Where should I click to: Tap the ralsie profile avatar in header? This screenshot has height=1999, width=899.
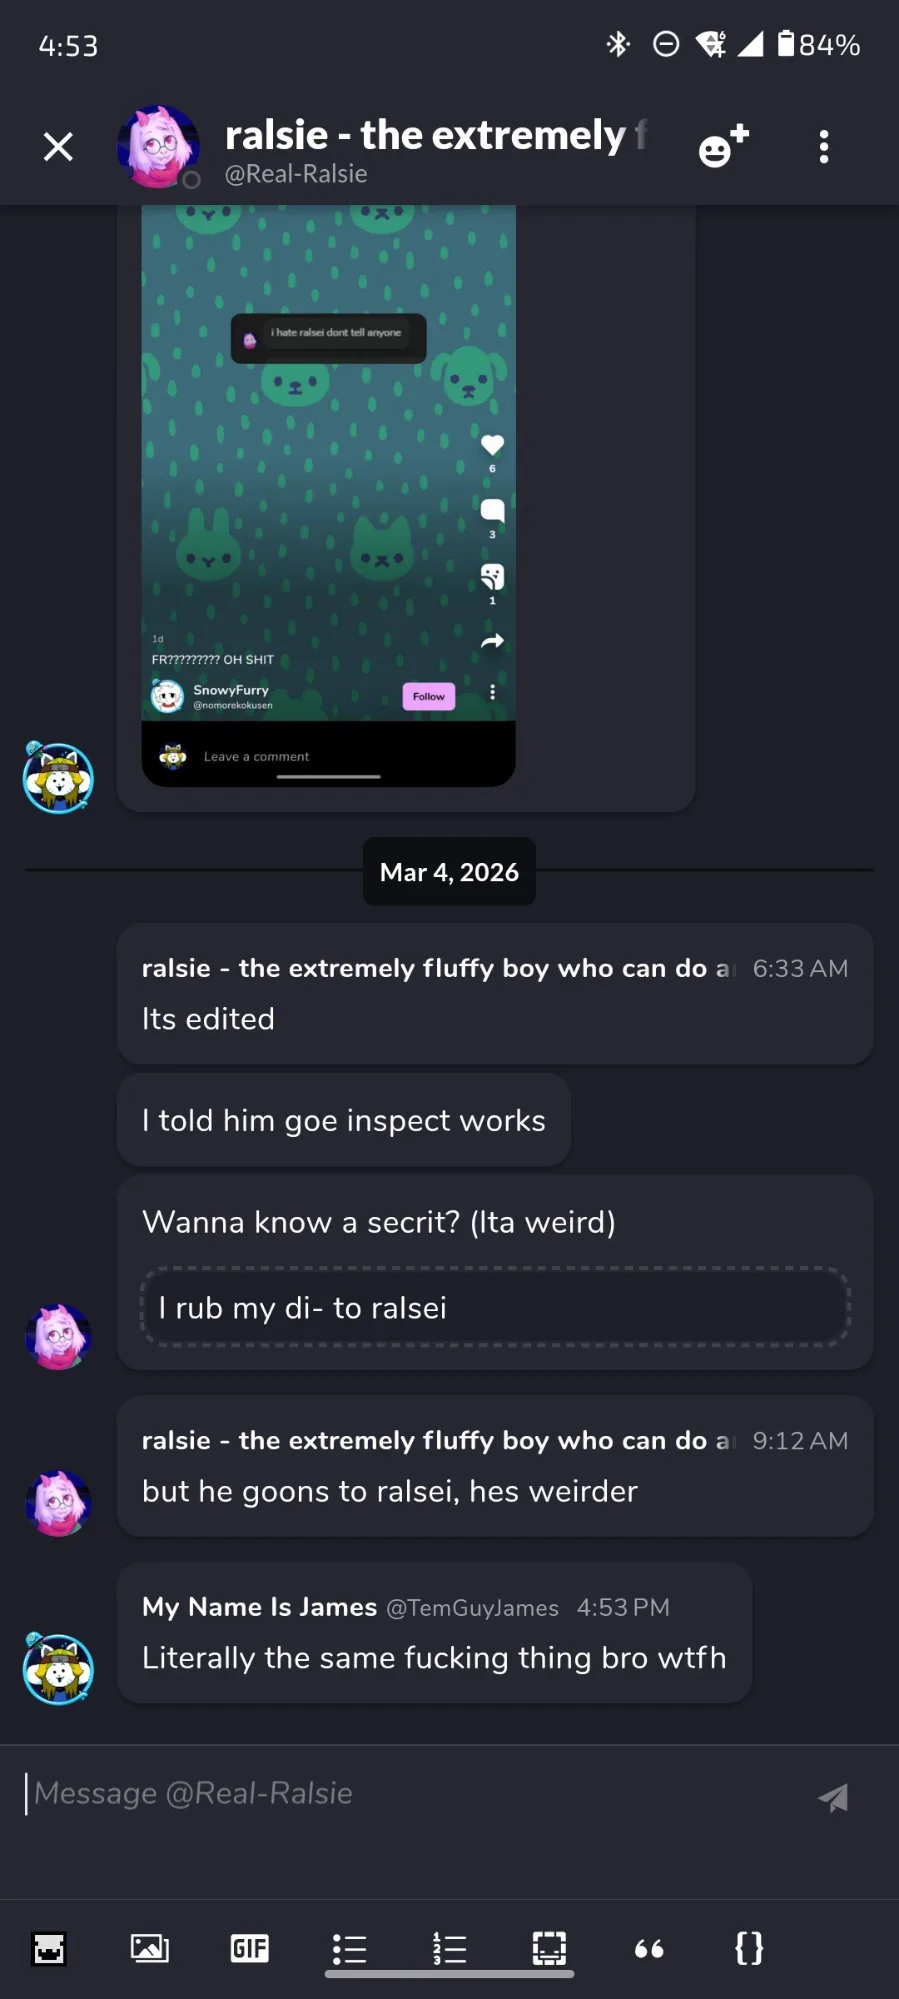(x=158, y=146)
